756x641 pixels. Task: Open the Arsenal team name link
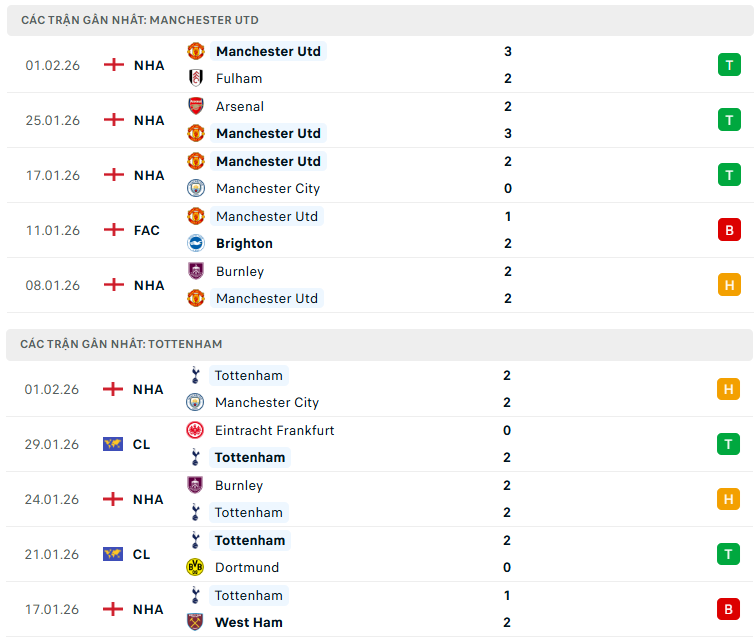[x=240, y=106]
